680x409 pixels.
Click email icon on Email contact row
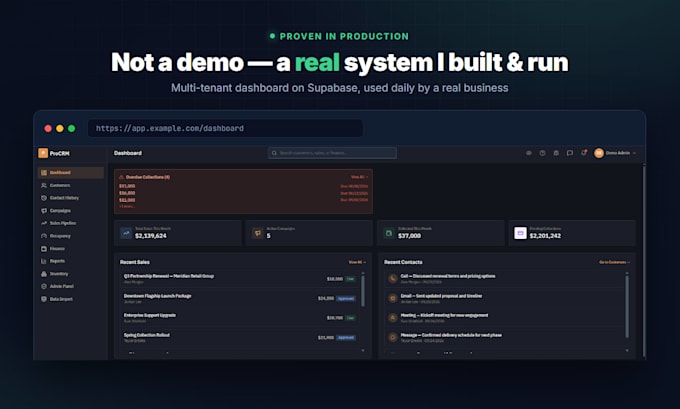click(x=393, y=298)
